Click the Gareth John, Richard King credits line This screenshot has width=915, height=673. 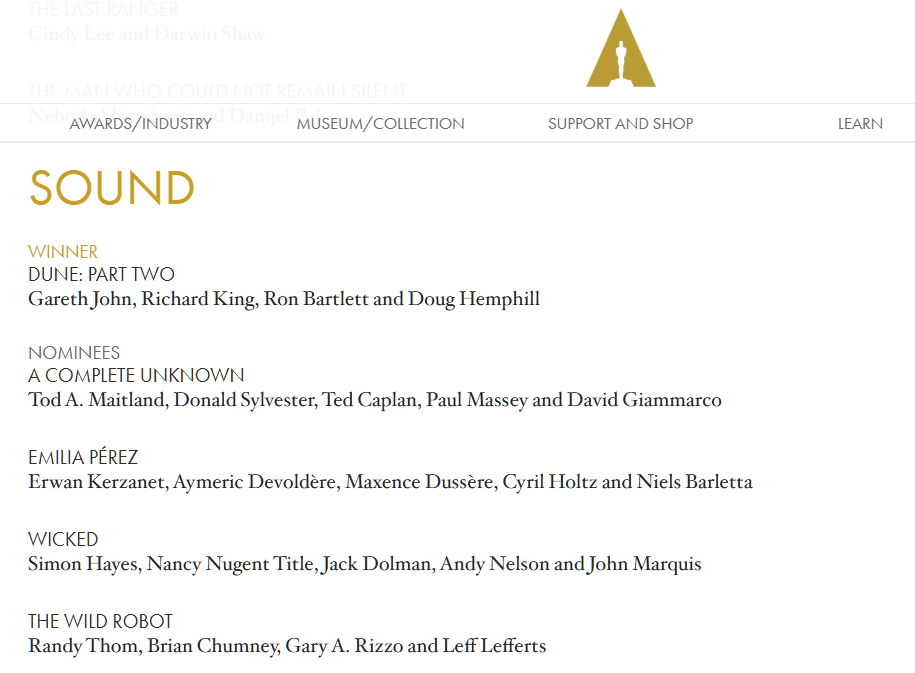point(284,299)
